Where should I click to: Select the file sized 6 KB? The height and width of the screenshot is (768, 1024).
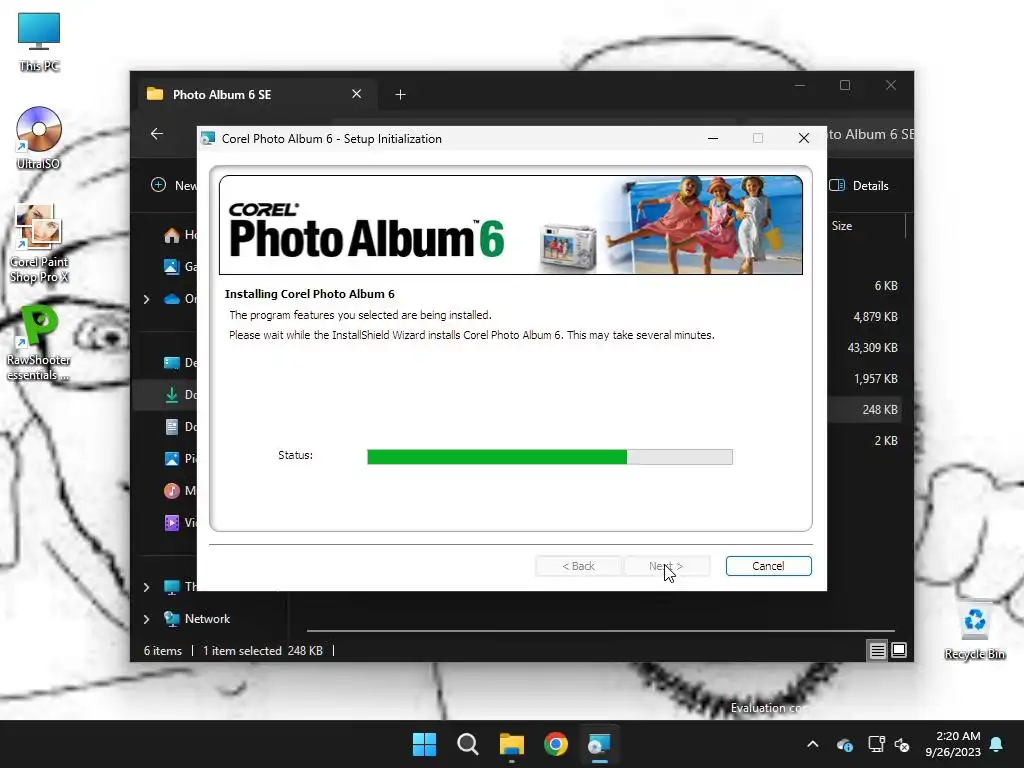pyautogui.click(x=886, y=286)
